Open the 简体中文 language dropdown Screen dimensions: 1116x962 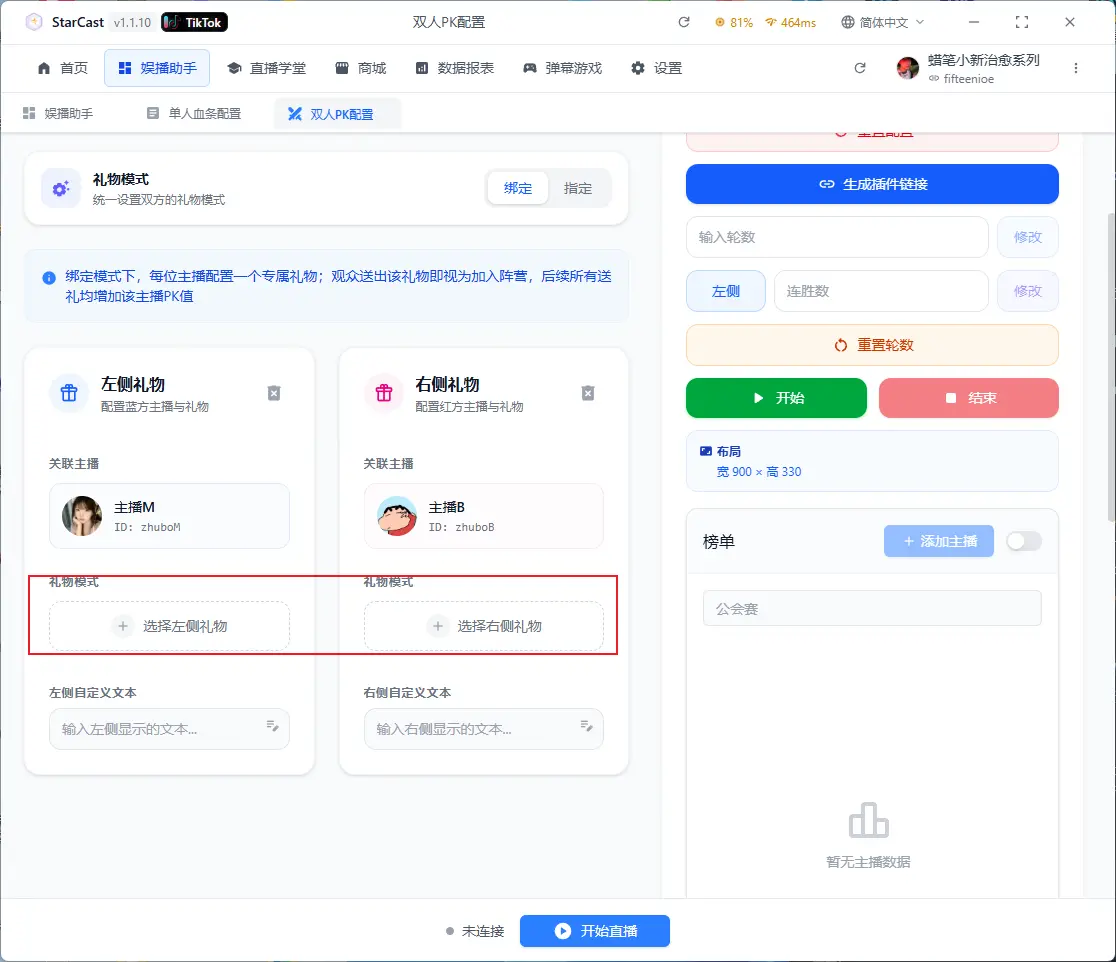pyautogui.click(x=883, y=22)
